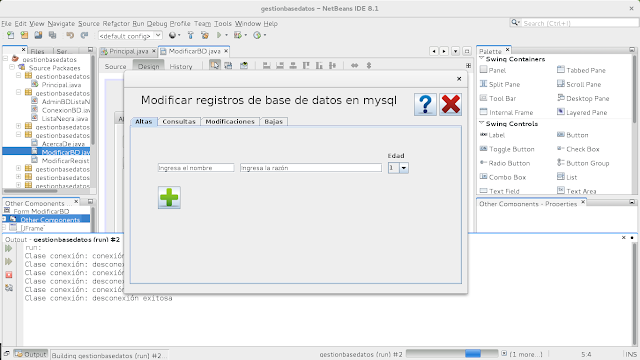Open Profile Project dropdown arrow
This screenshot has height=360, width=640.
coord(265,36)
